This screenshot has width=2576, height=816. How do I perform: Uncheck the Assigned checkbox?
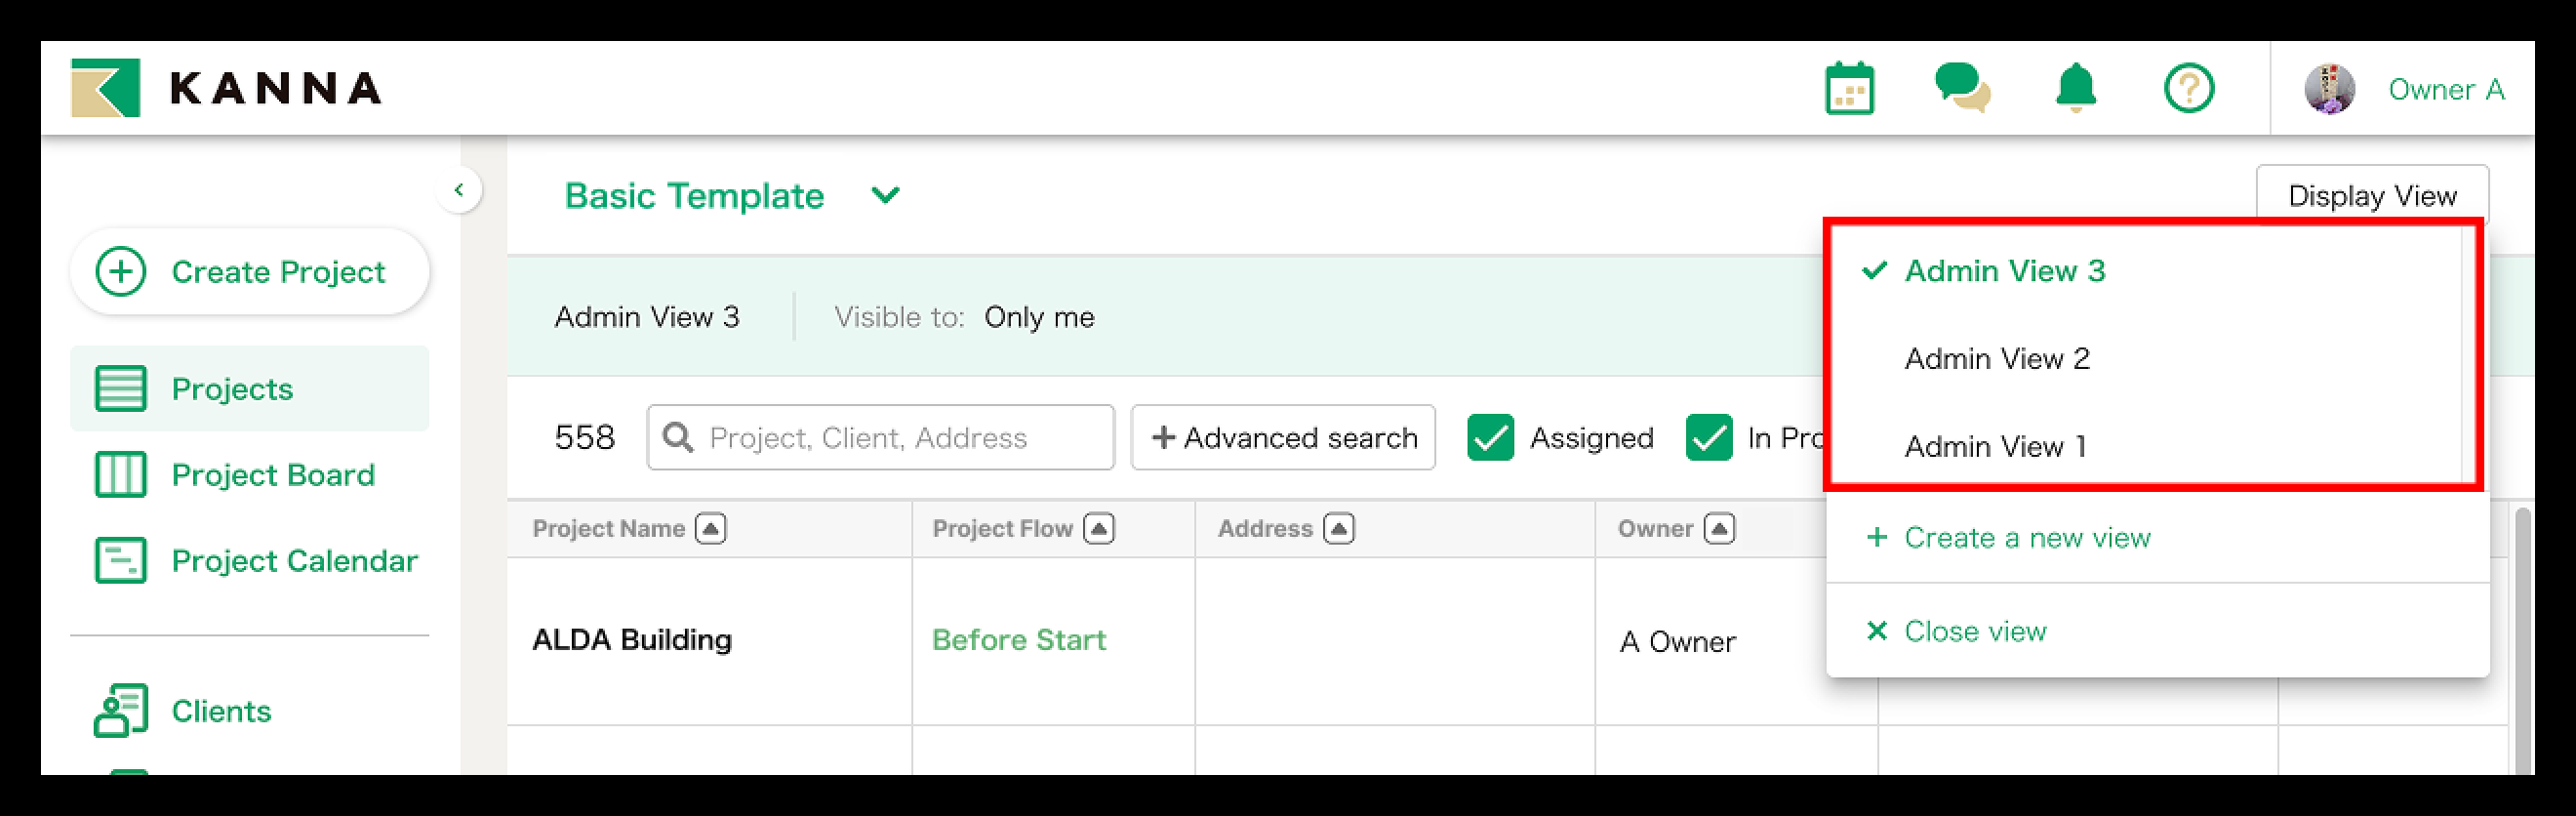1490,438
